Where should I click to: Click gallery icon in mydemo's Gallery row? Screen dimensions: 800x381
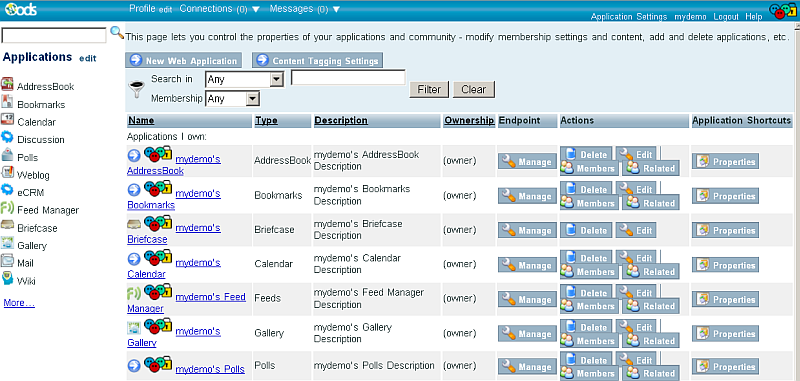pyautogui.click(x=134, y=327)
